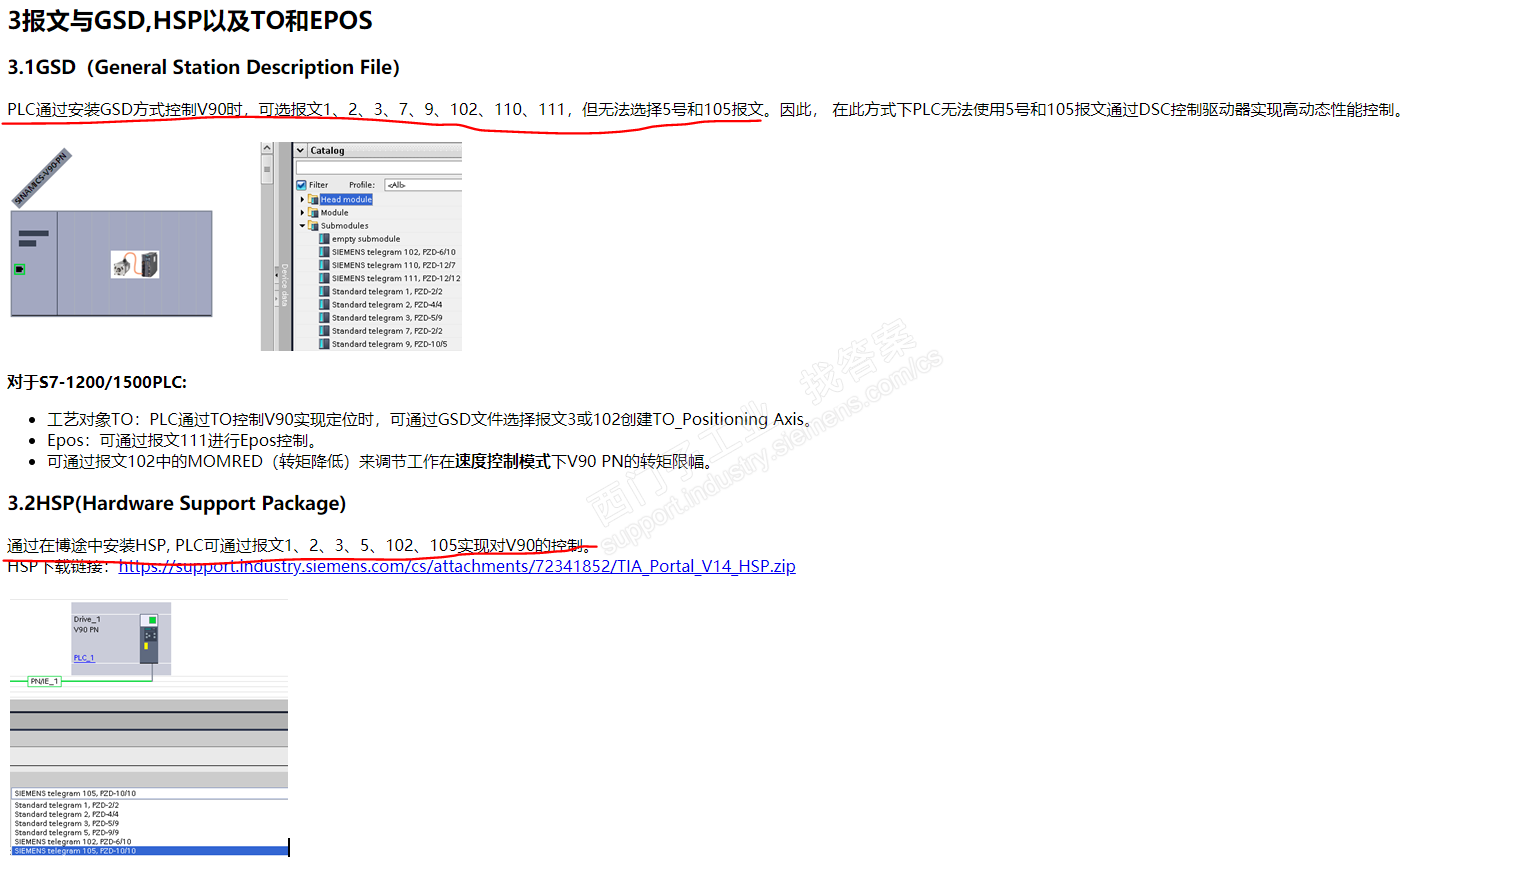The image size is (1523, 872).
Task: Open the Profile dropdown showing <All>
Action: [x=423, y=185]
